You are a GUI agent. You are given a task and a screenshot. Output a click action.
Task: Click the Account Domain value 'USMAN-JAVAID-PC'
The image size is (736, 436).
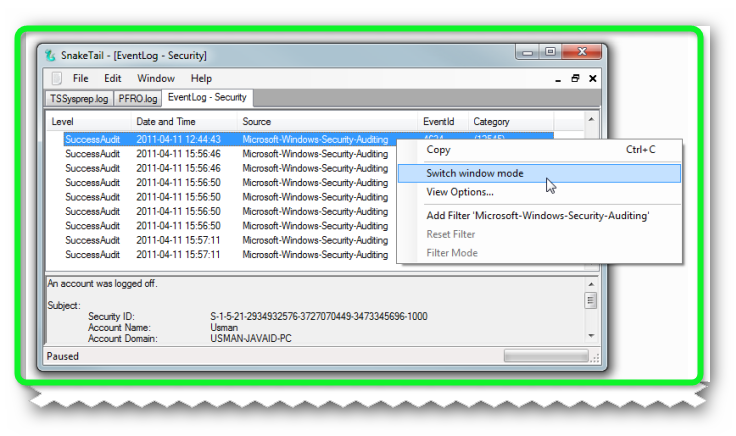pyautogui.click(x=251, y=338)
